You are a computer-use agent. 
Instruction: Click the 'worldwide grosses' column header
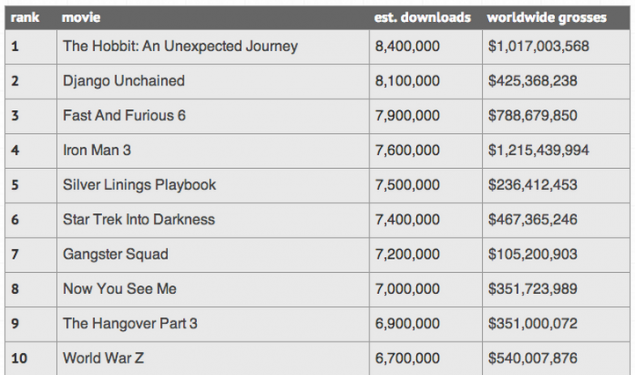click(x=547, y=18)
